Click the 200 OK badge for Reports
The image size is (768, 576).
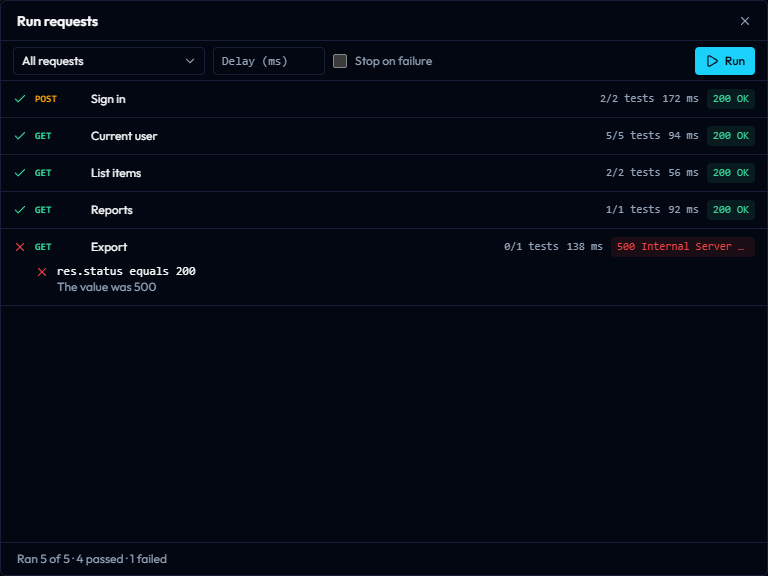730,210
